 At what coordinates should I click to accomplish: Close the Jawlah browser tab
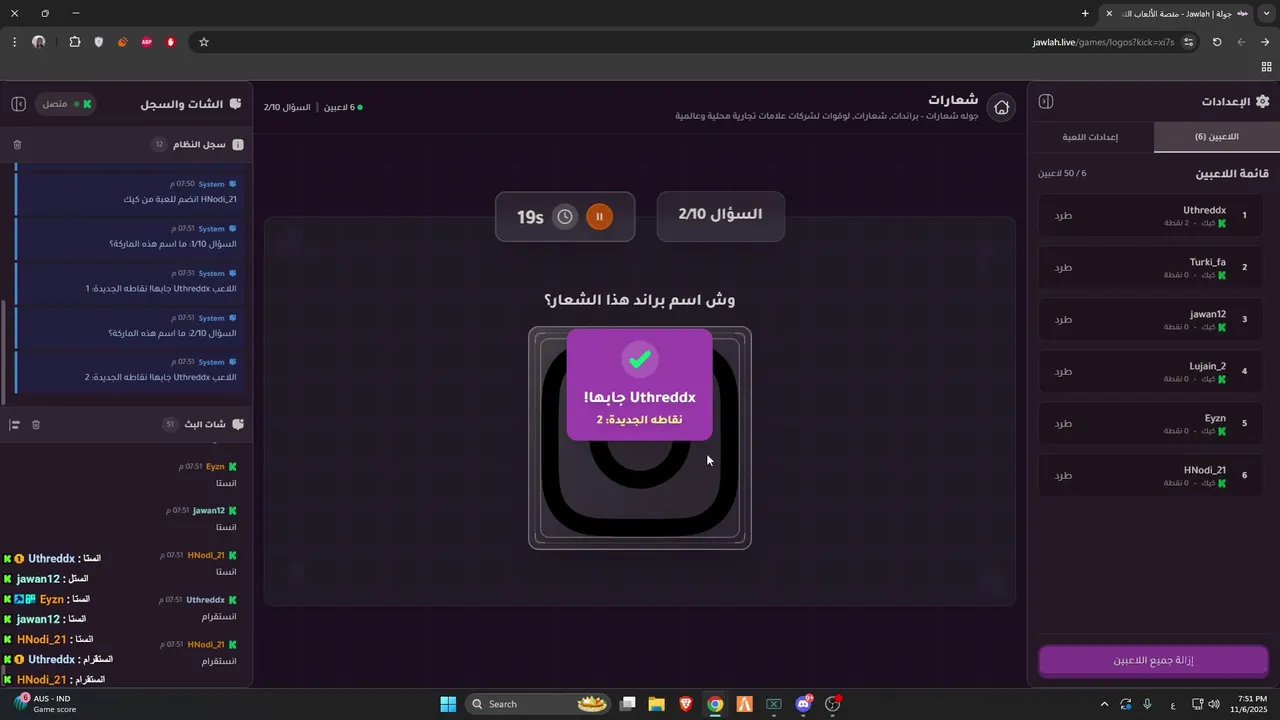tap(1109, 13)
